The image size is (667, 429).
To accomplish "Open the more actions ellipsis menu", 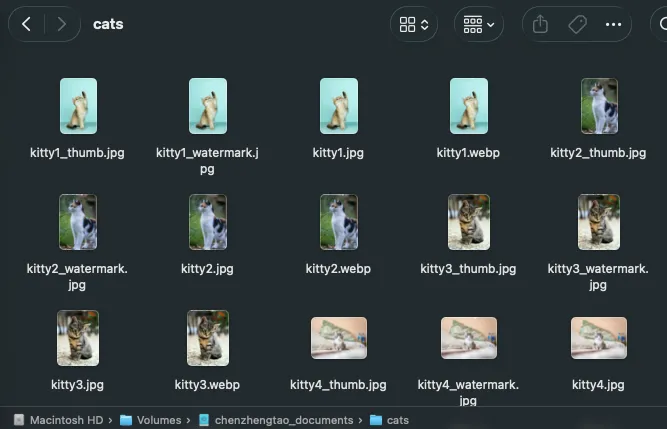I will tap(613, 24).
